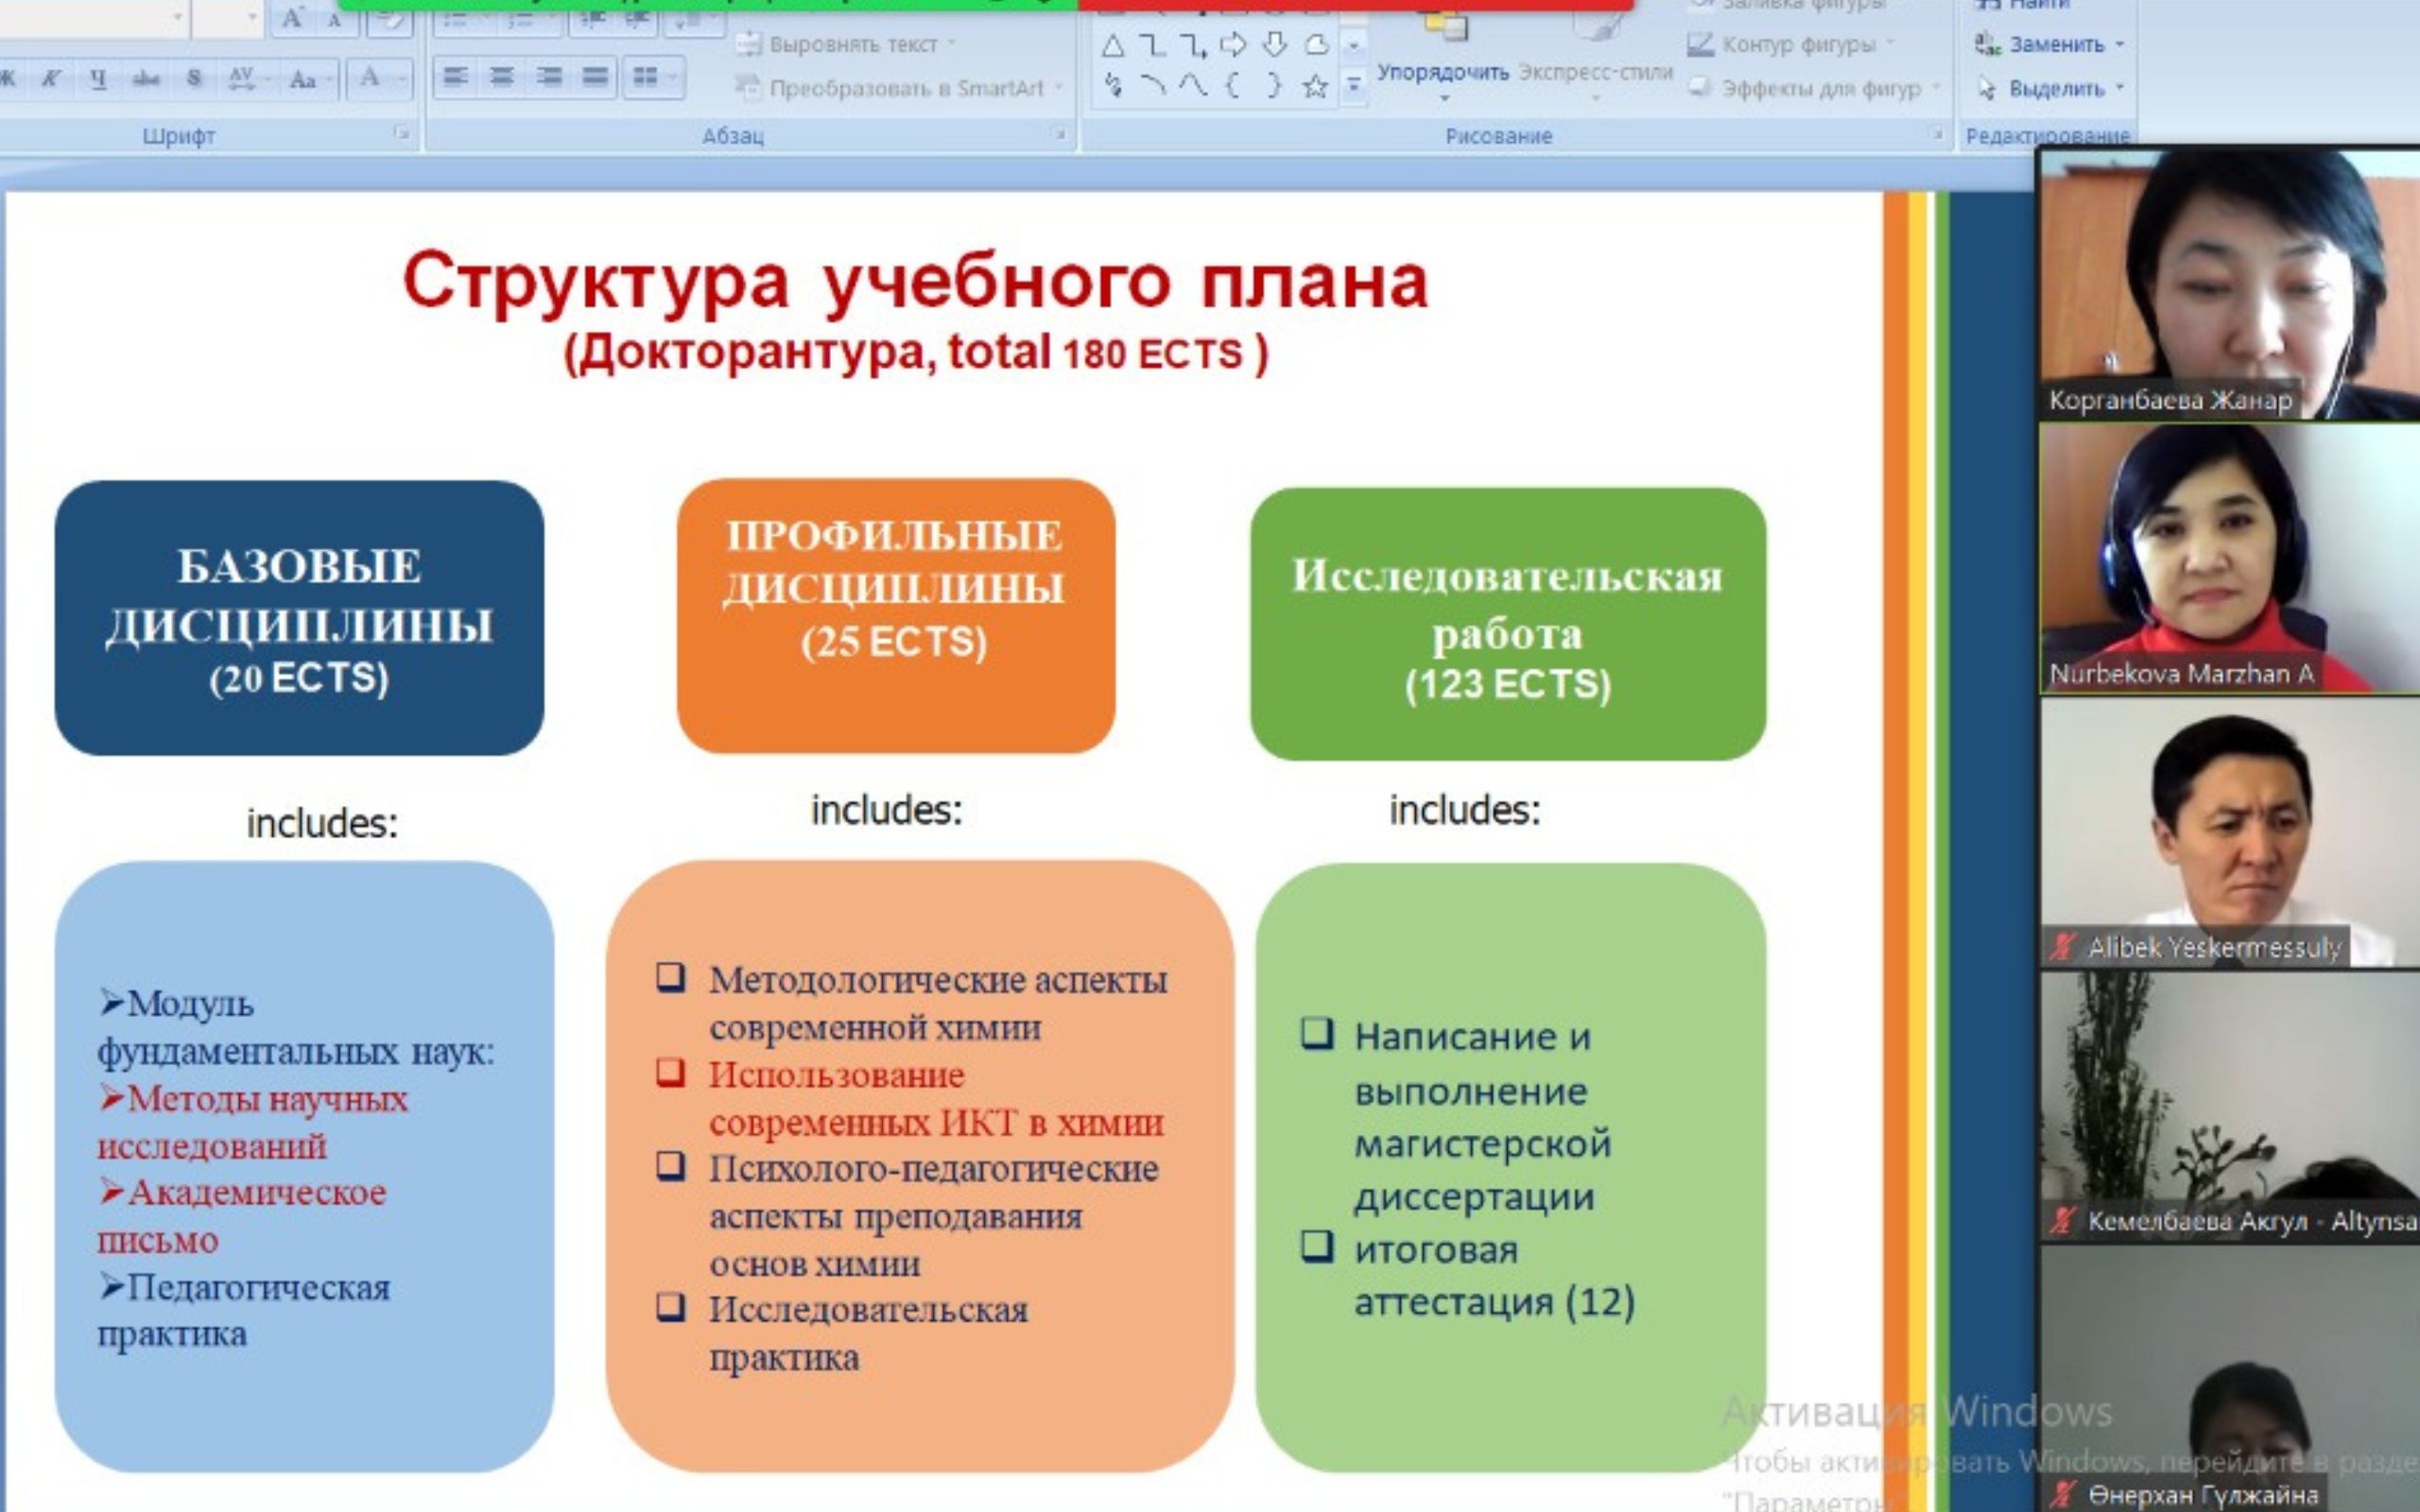The width and height of the screenshot is (2420, 1512).
Task: Select the left curly brace shape
Action: [1233, 87]
